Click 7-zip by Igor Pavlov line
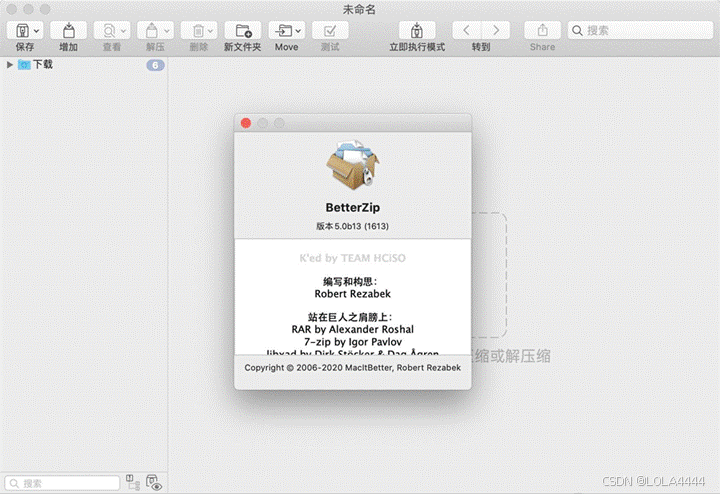The width and height of the screenshot is (720, 494). pos(353,342)
